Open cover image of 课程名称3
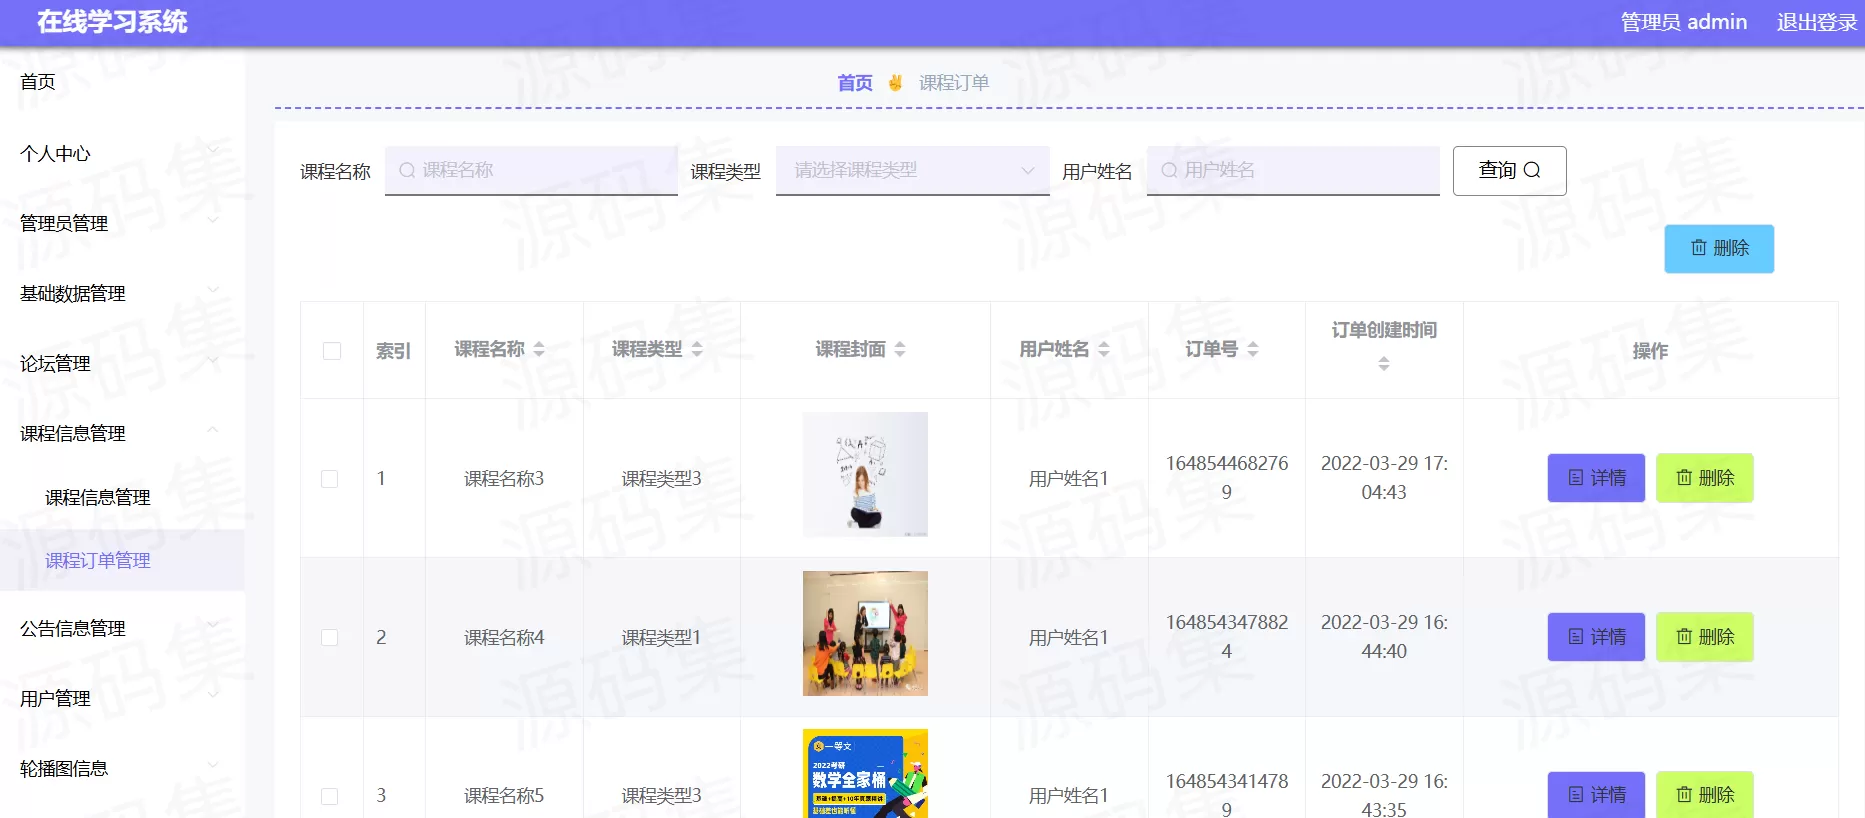The image size is (1865, 818). [865, 475]
